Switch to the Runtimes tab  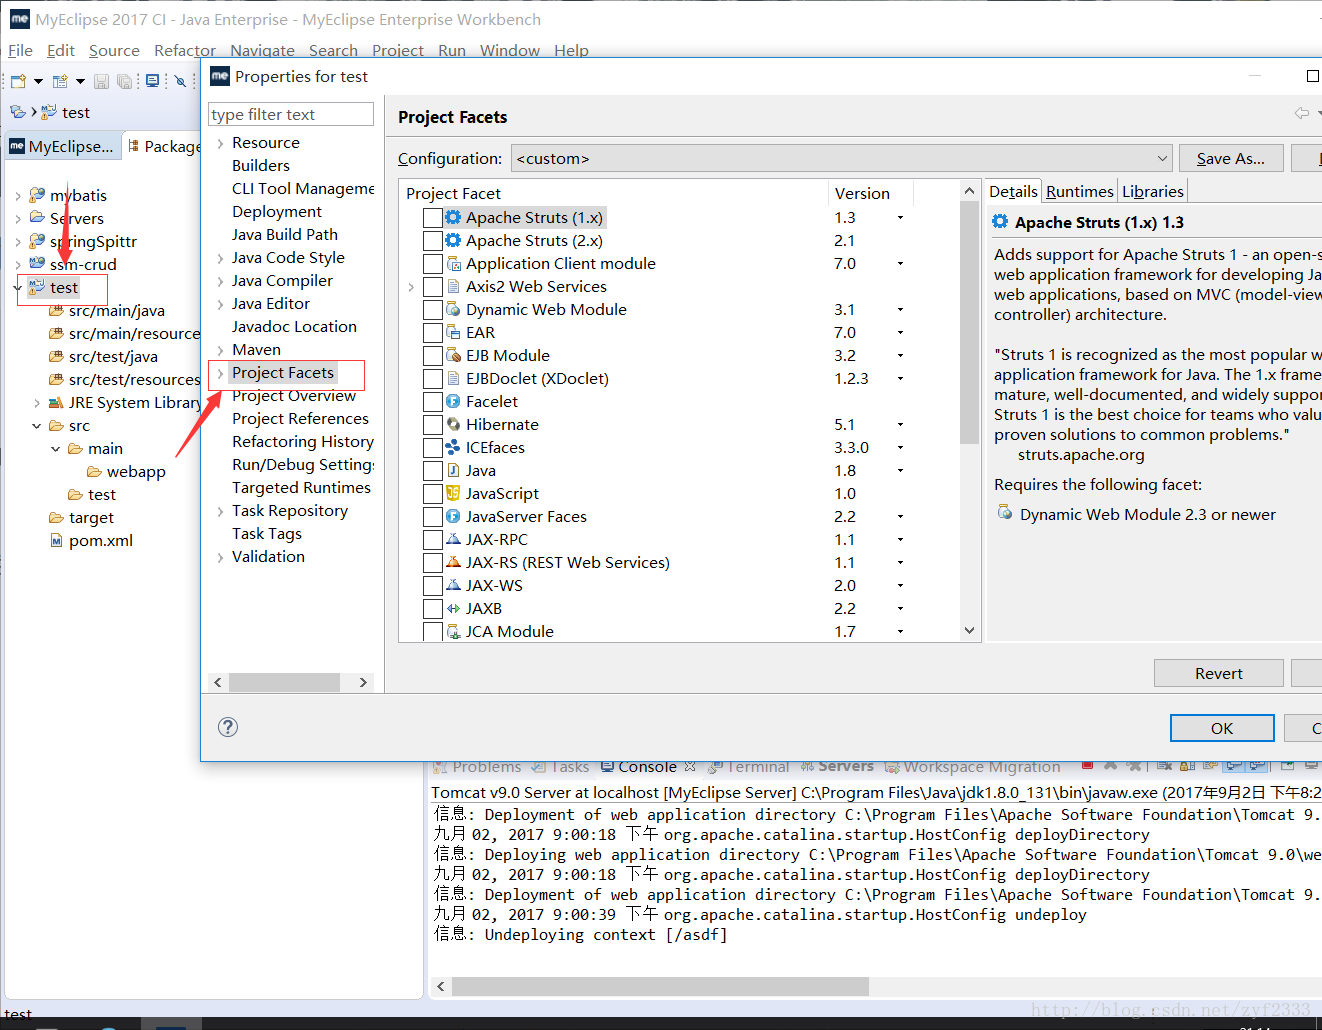1079,191
